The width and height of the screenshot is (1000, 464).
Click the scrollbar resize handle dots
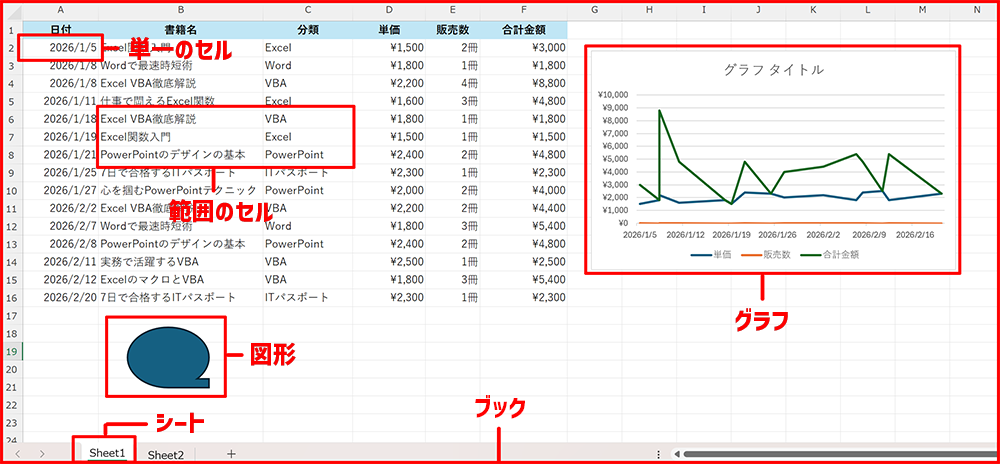658,454
